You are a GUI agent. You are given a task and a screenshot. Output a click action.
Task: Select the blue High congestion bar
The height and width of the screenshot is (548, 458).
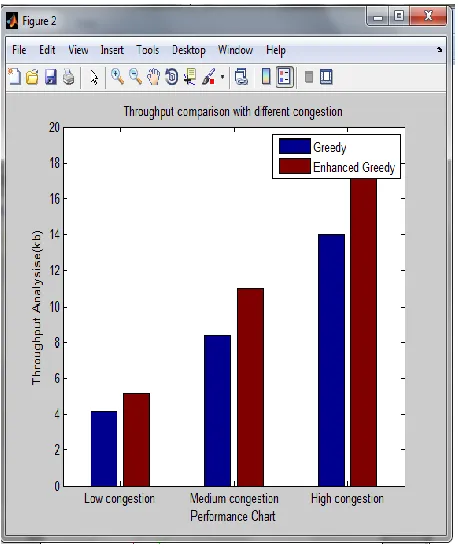coord(331,360)
